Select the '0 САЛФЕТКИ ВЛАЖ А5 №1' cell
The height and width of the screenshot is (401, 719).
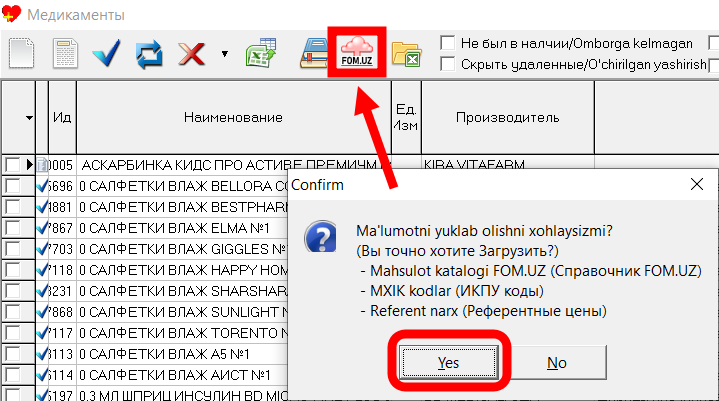(x=183, y=355)
